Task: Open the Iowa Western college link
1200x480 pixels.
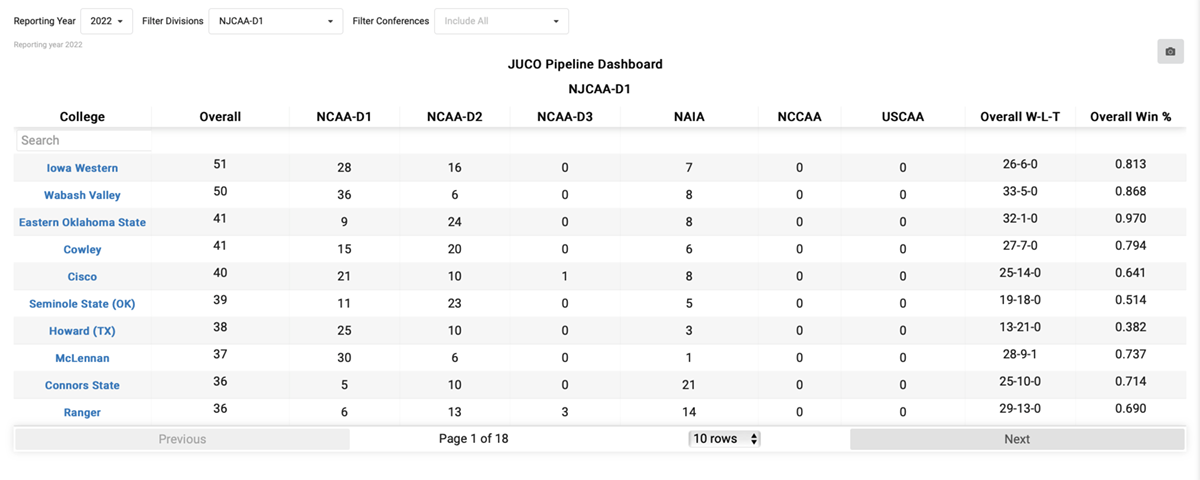Action: coord(82,168)
